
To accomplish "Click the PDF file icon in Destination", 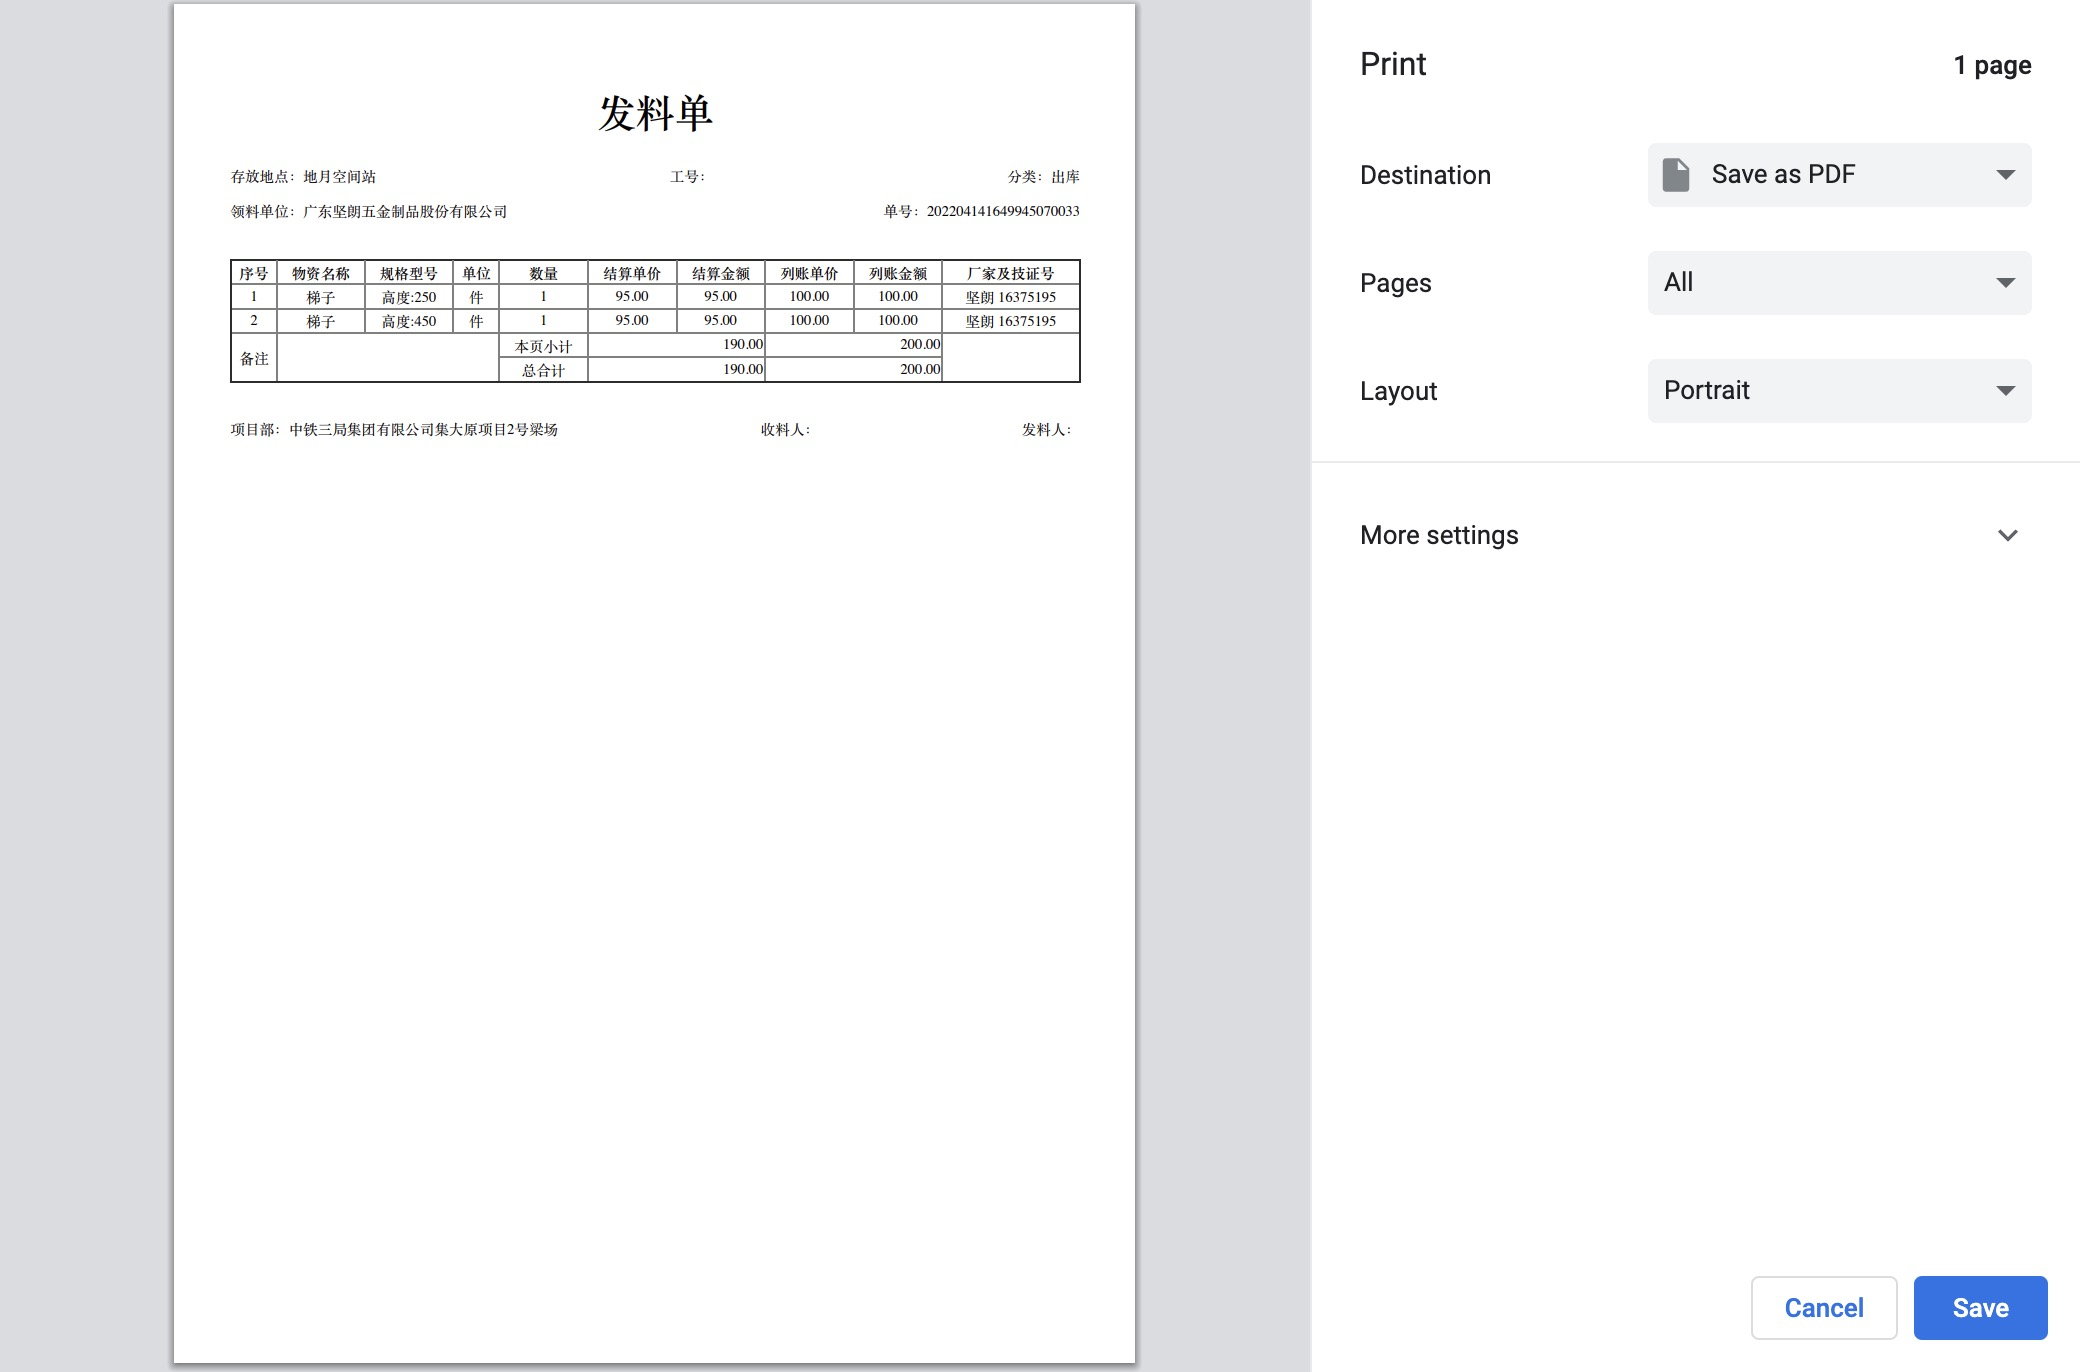I will click(x=1676, y=175).
